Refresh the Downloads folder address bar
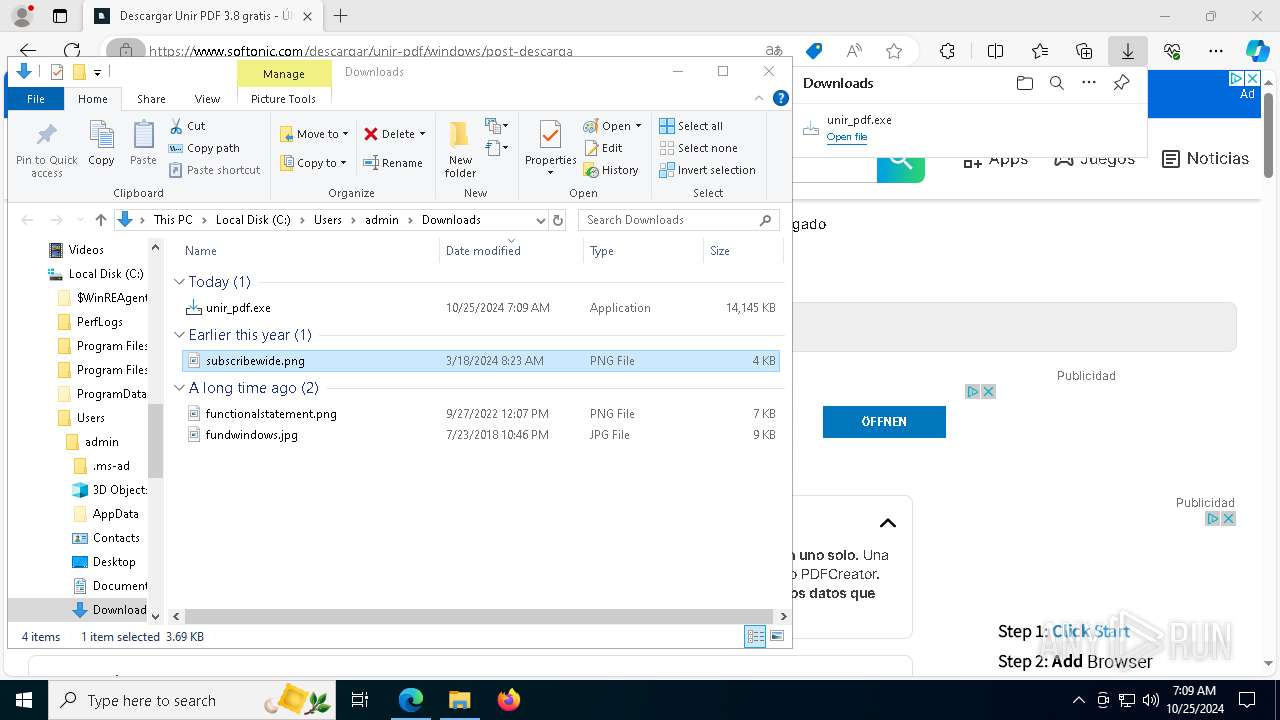This screenshot has height=720, width=1280. (x=558, y=220)
